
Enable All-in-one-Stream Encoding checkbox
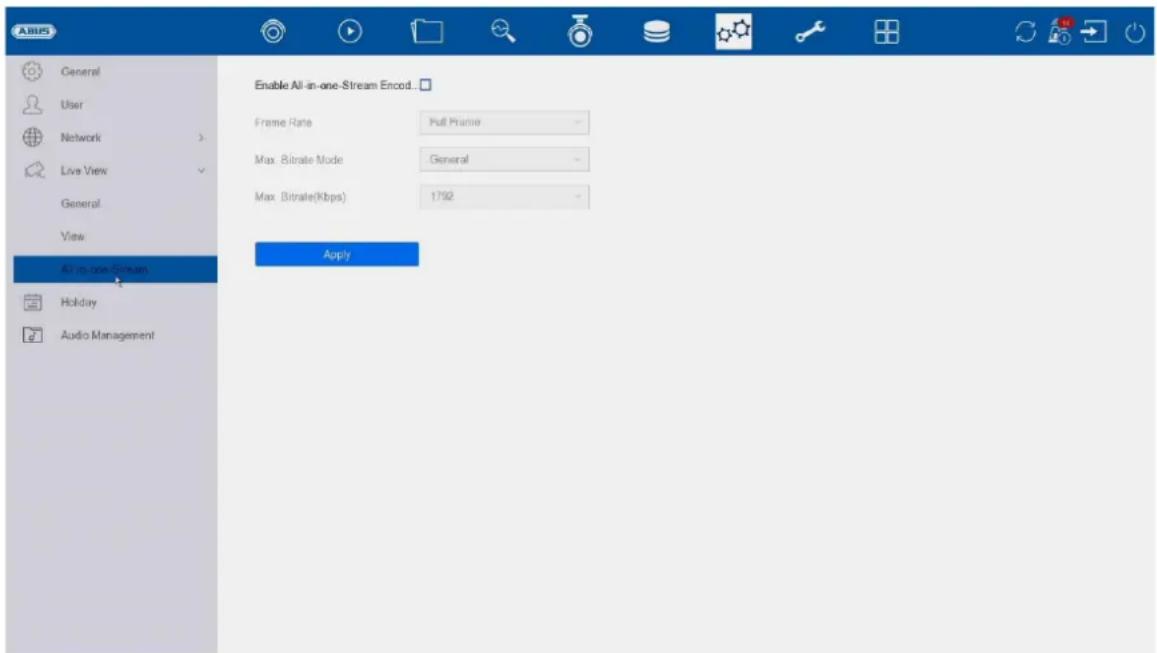point(426,85)
